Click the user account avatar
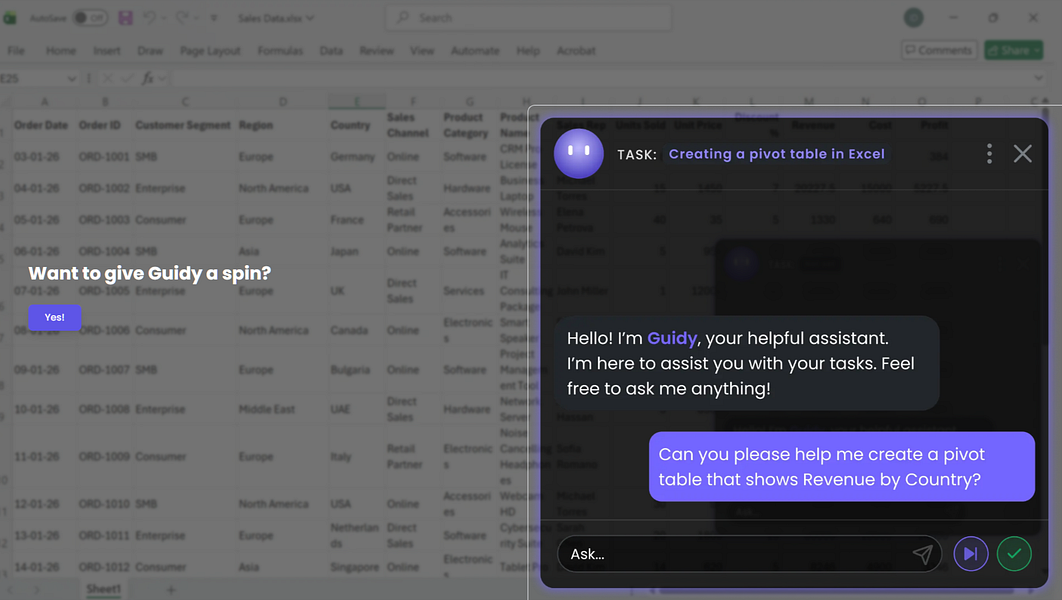This screenshot has height=600, width=1062. [x=914, y=18]
